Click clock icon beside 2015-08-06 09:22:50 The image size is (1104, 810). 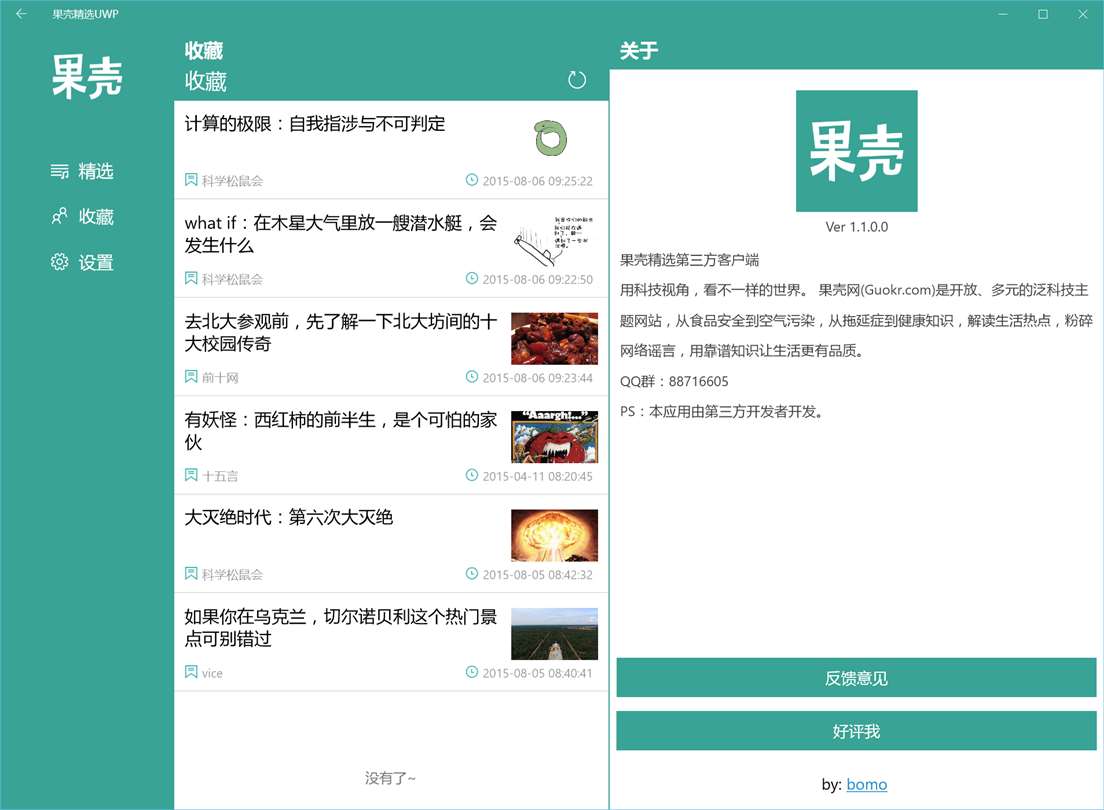click(472, 278)
